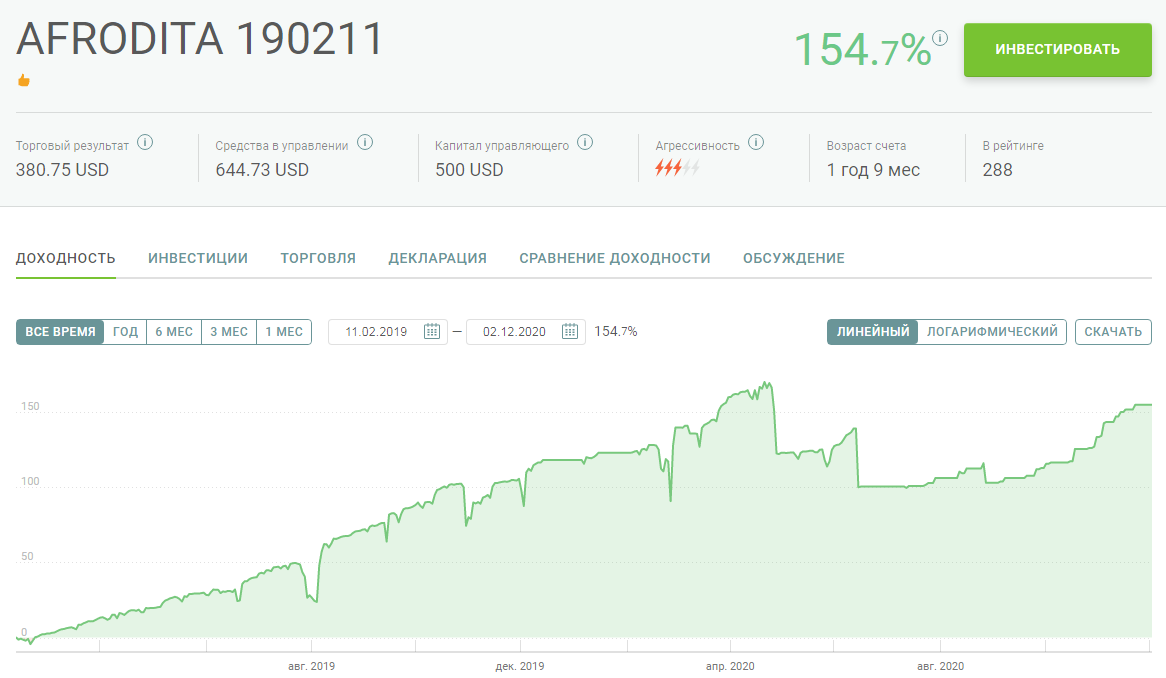Open the Сравнение доходности tab
The height and width of the screenshot is (678, 1166).
click(615, 258)
